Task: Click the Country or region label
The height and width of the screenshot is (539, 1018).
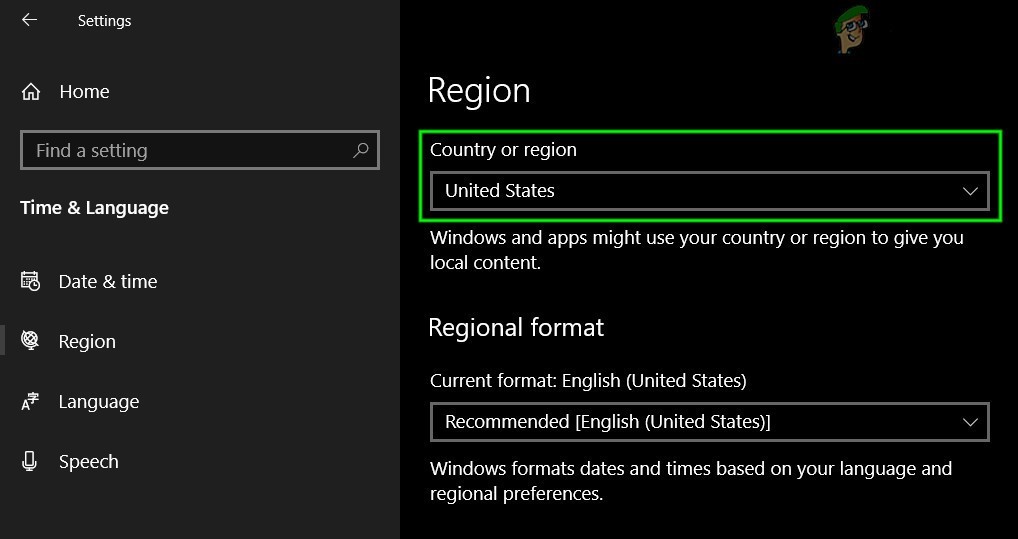Action: click(x=503, y=150)
